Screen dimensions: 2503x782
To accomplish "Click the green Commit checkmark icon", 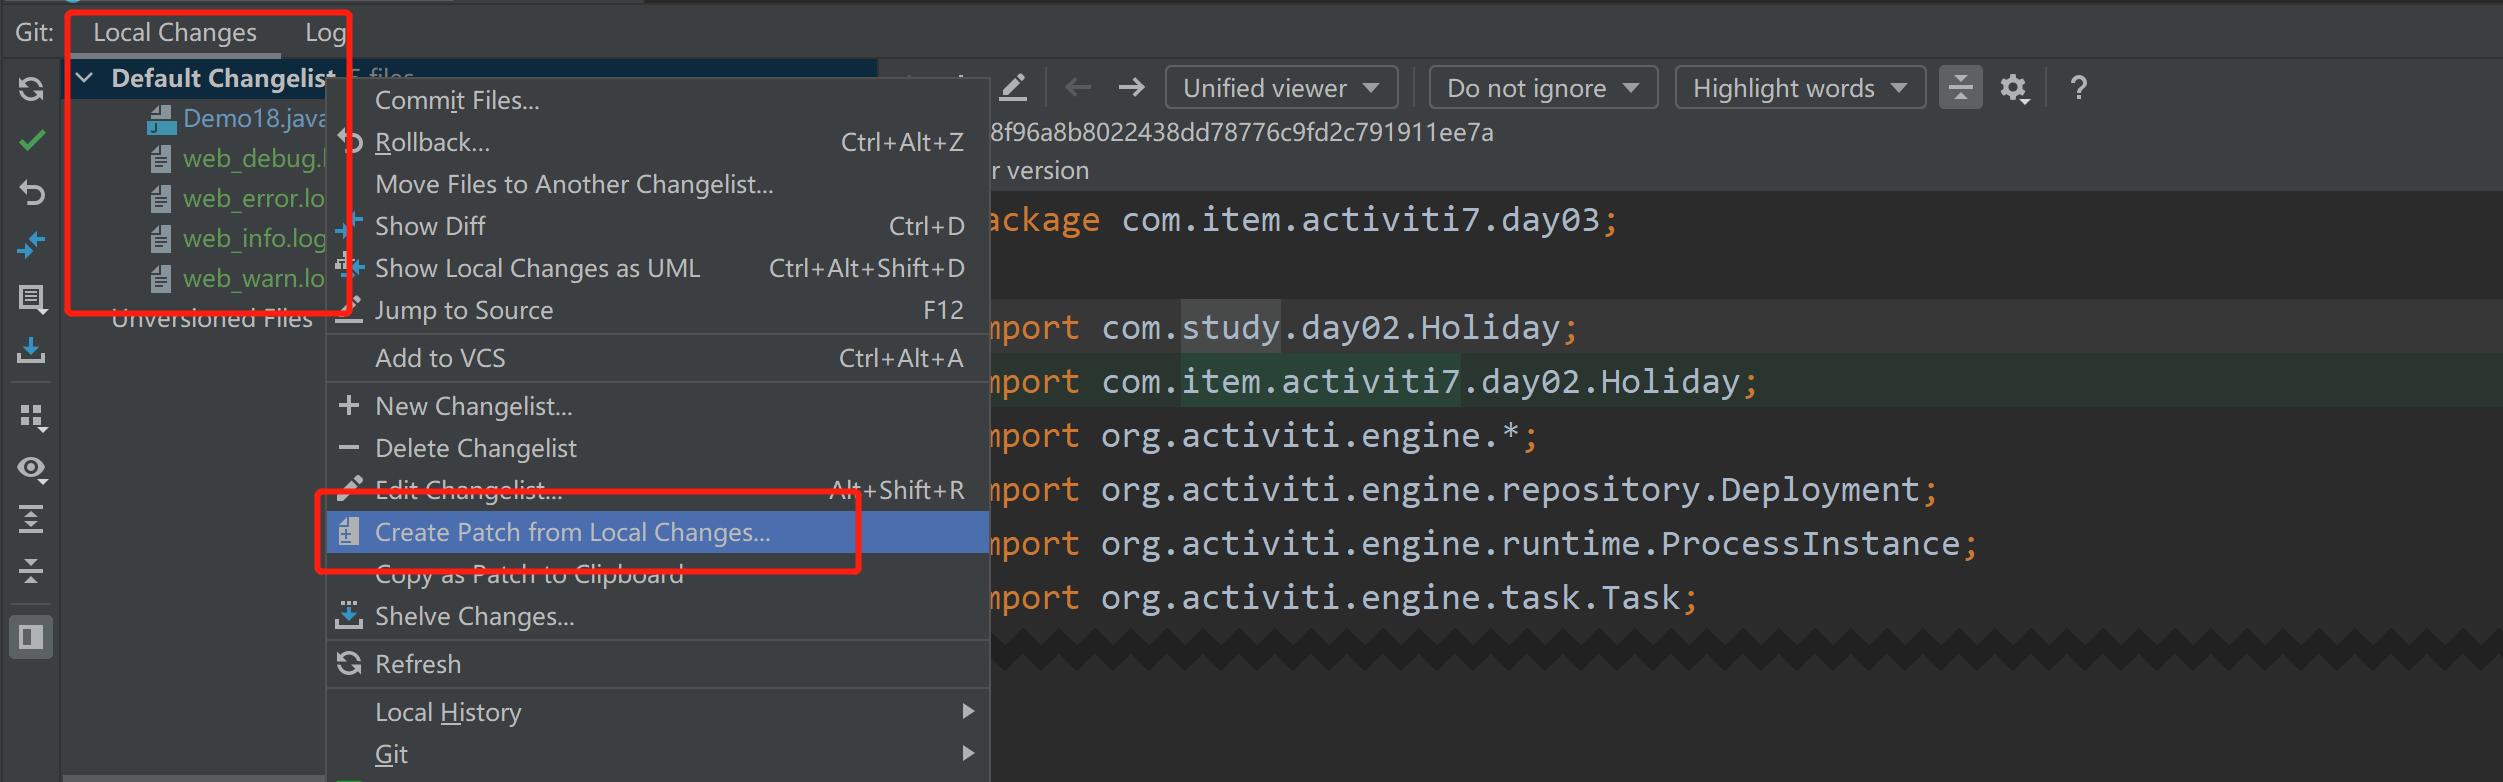I will (x=32, y=141).
